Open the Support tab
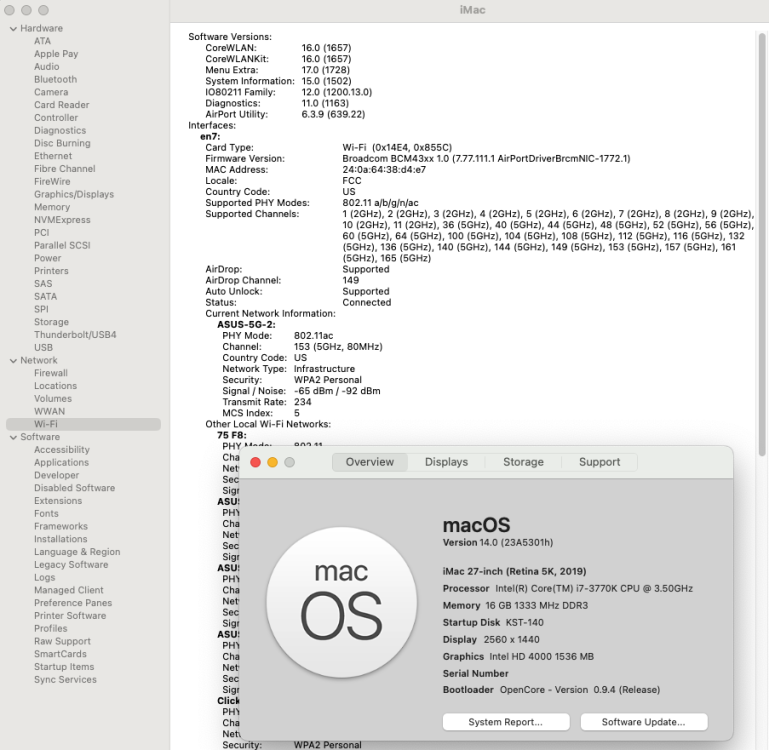This screenshot has width=769, height=750. click(599, 462)
